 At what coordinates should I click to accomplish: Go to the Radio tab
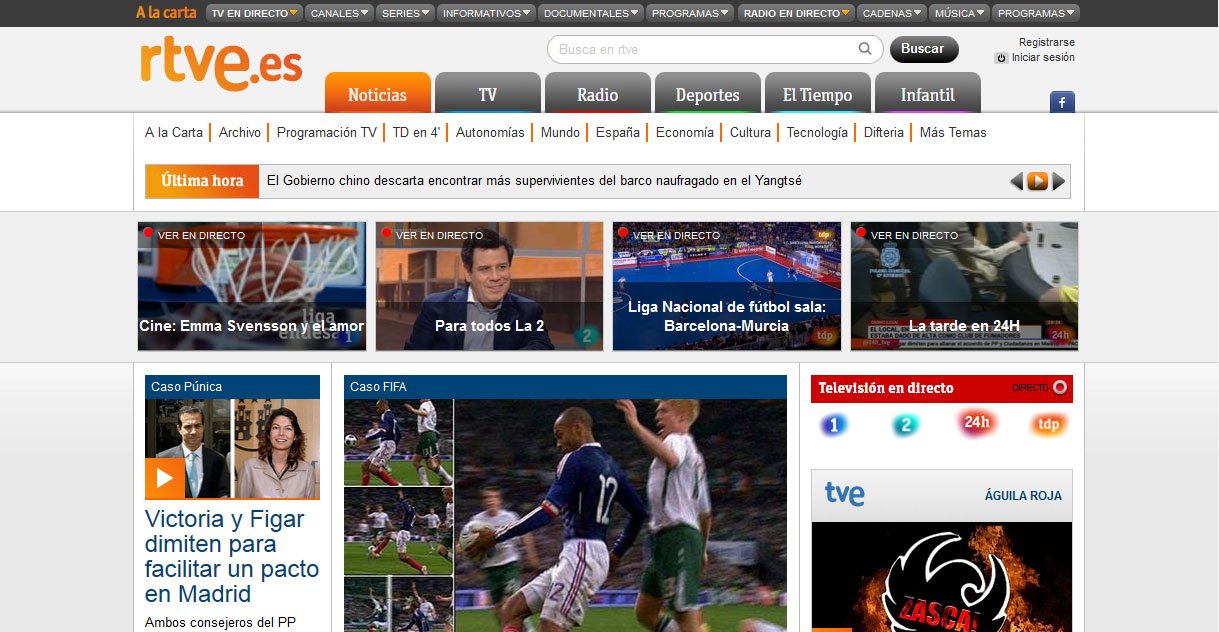coord(598,93)
